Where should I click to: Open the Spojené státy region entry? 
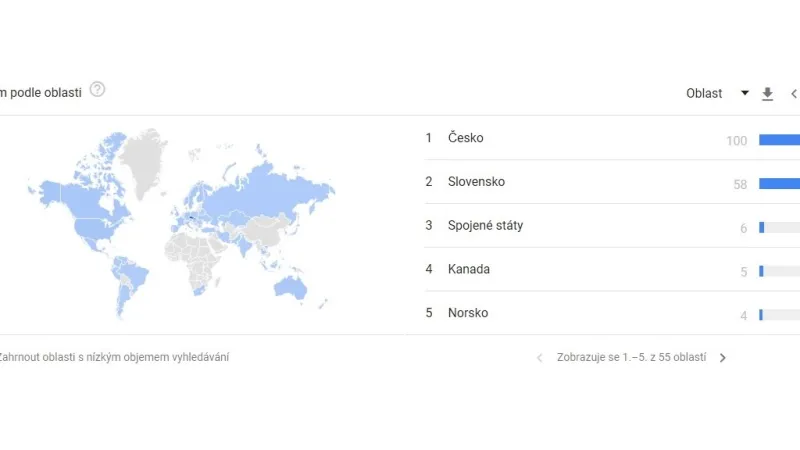click(x=485, y=226)
